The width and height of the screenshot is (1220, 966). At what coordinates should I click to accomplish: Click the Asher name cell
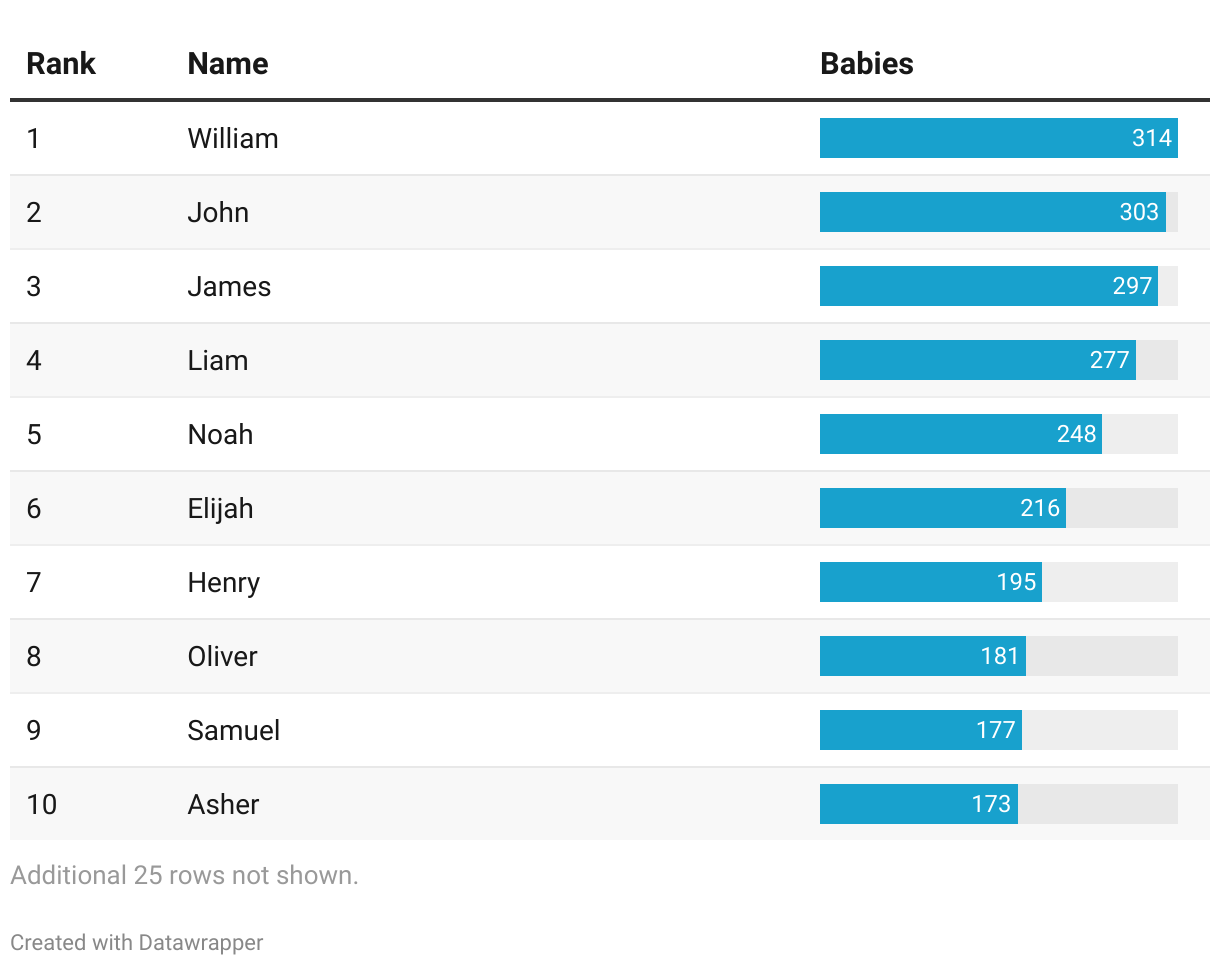[x=223, y=804]
